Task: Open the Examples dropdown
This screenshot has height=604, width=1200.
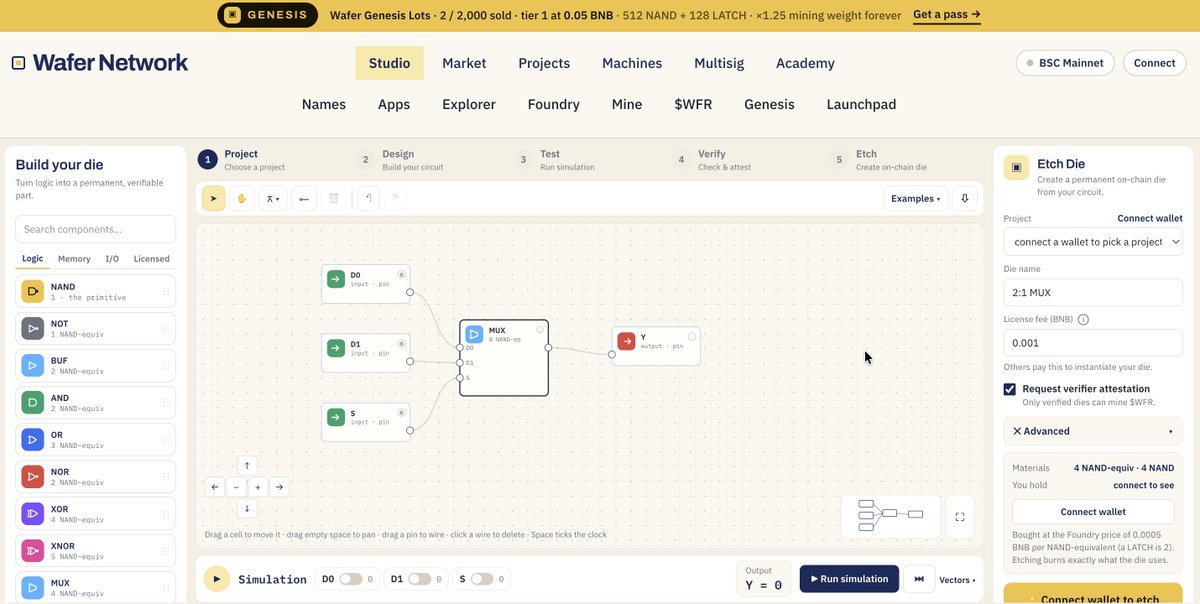Action: [915, 198]
